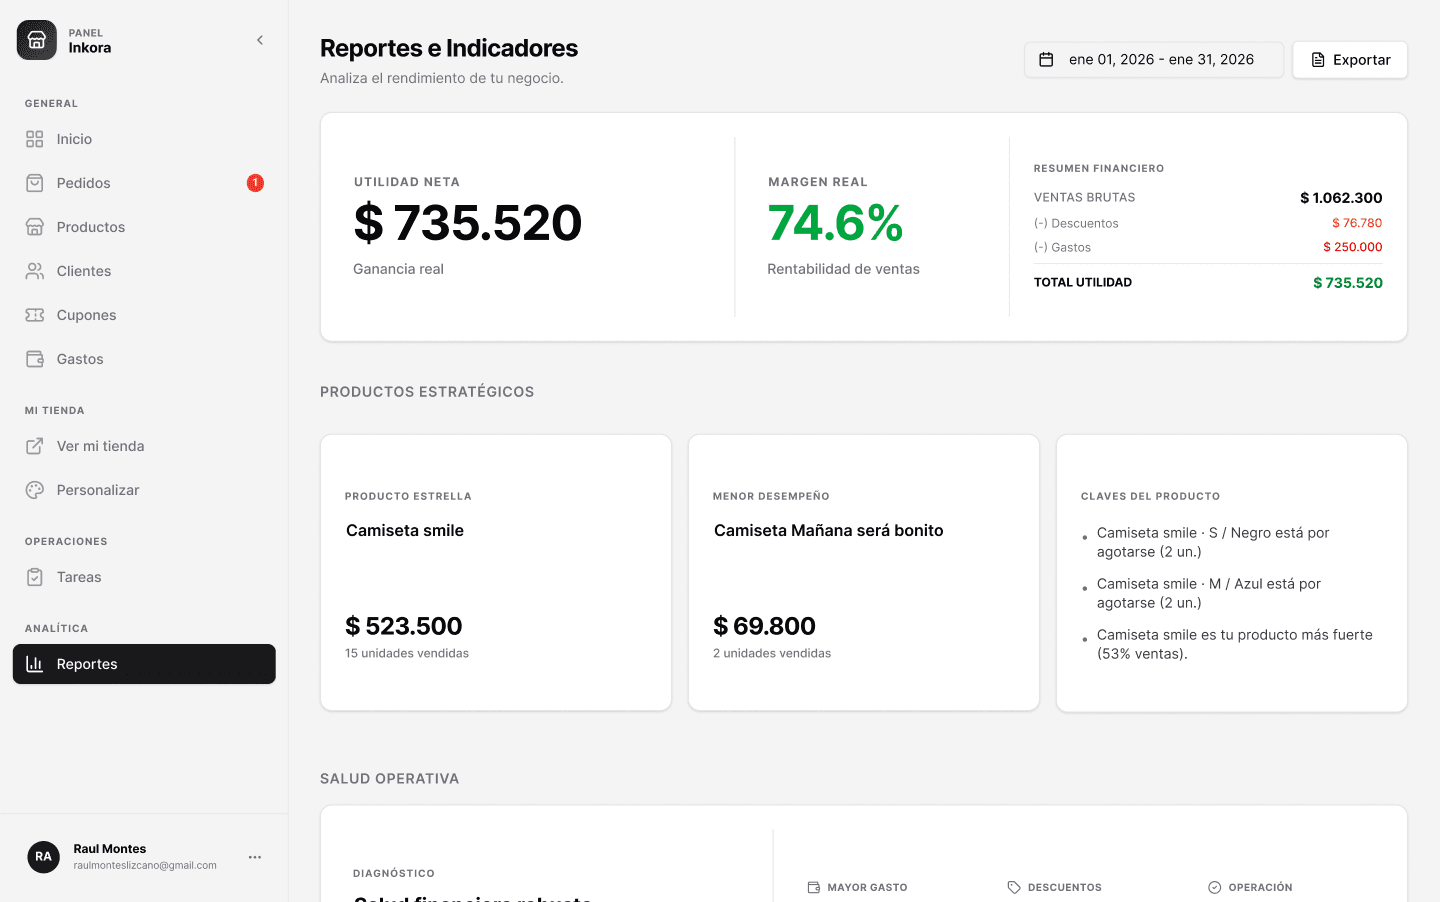The height and width of the screenshot is (902, 1440).
Task: Click the Productos icon in the sidebar
Action: [34, 226]
